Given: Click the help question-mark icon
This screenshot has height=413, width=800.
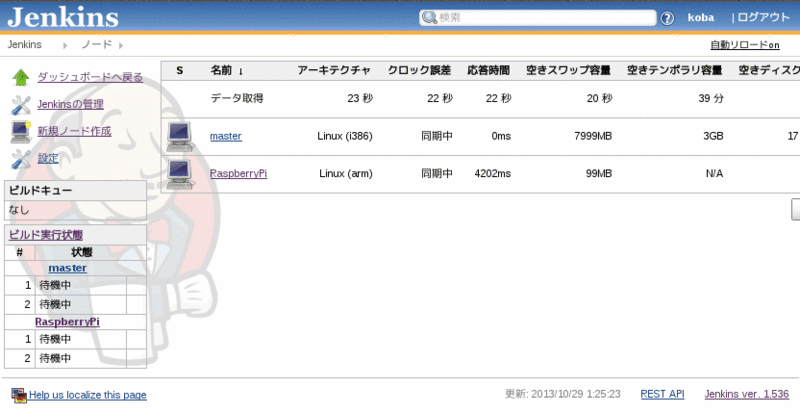Looking at the screenshot, I should tap(667, 18).
